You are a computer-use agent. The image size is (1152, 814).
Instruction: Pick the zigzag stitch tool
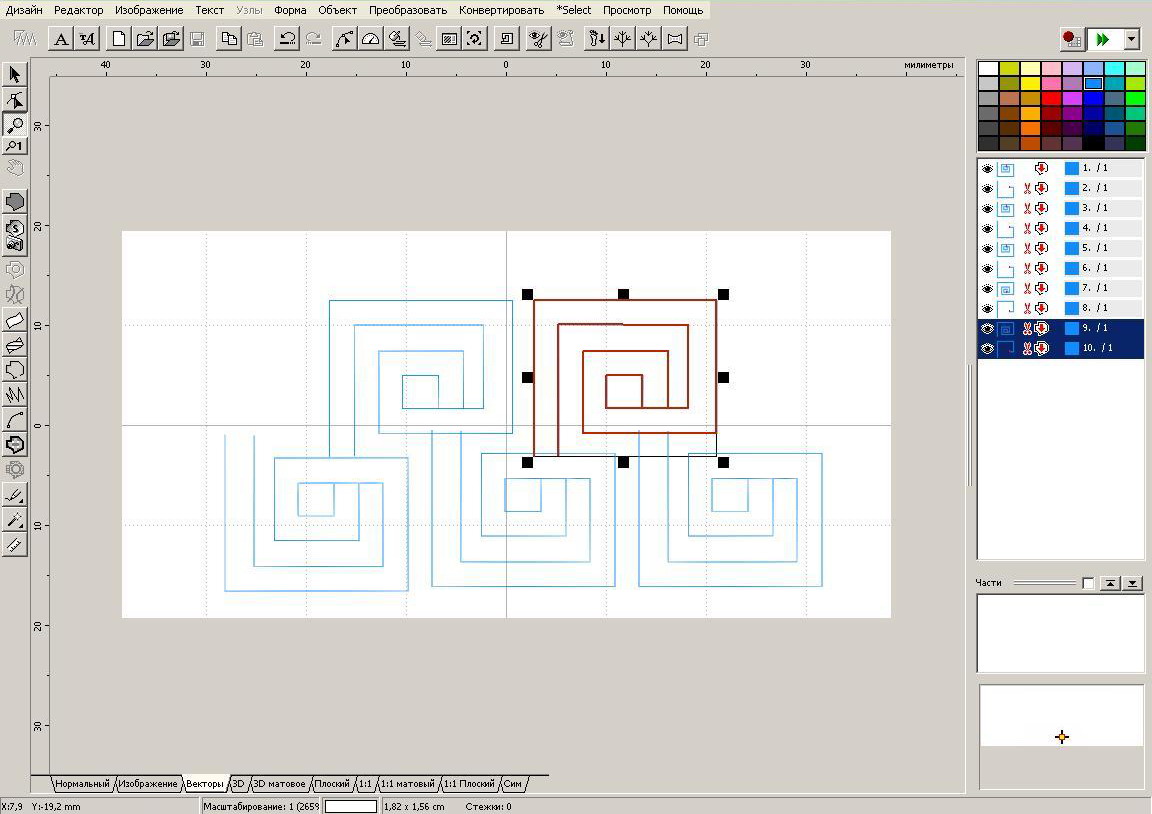(15, 395)
